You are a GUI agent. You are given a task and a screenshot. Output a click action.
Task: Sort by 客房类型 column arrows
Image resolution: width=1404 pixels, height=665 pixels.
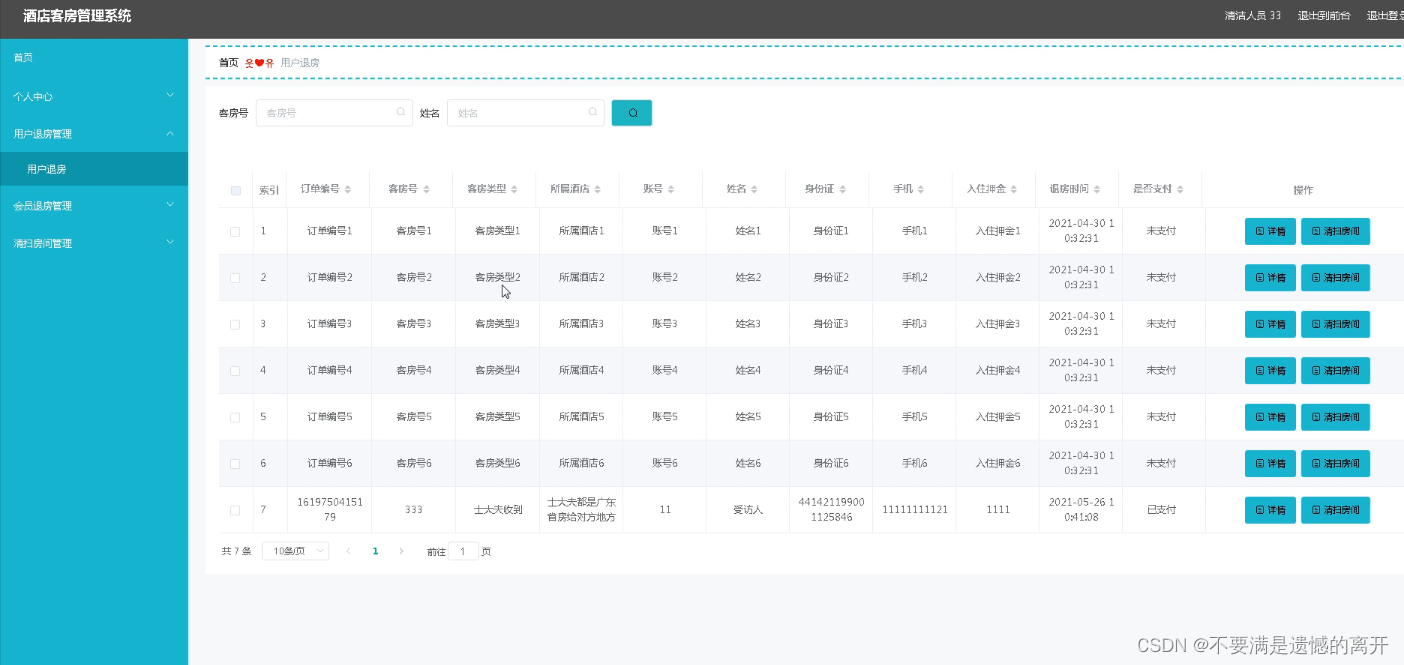click(516, 189)
